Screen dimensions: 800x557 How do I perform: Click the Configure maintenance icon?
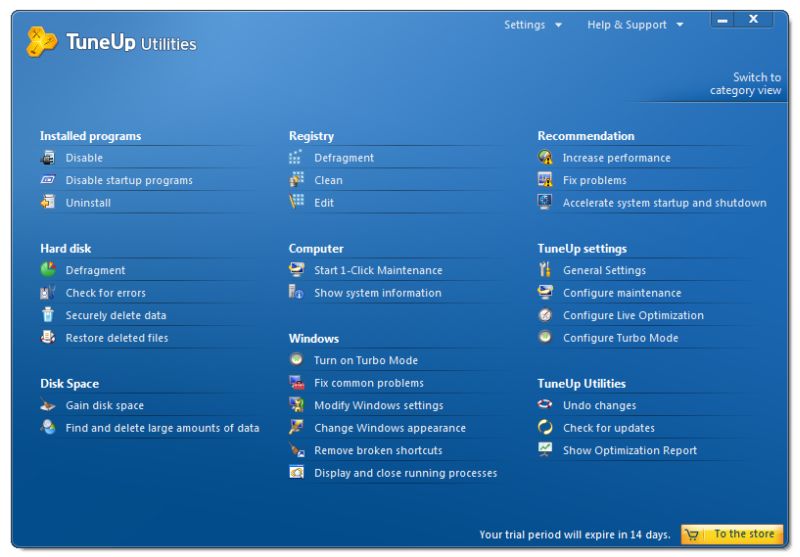tap(545, 292)
